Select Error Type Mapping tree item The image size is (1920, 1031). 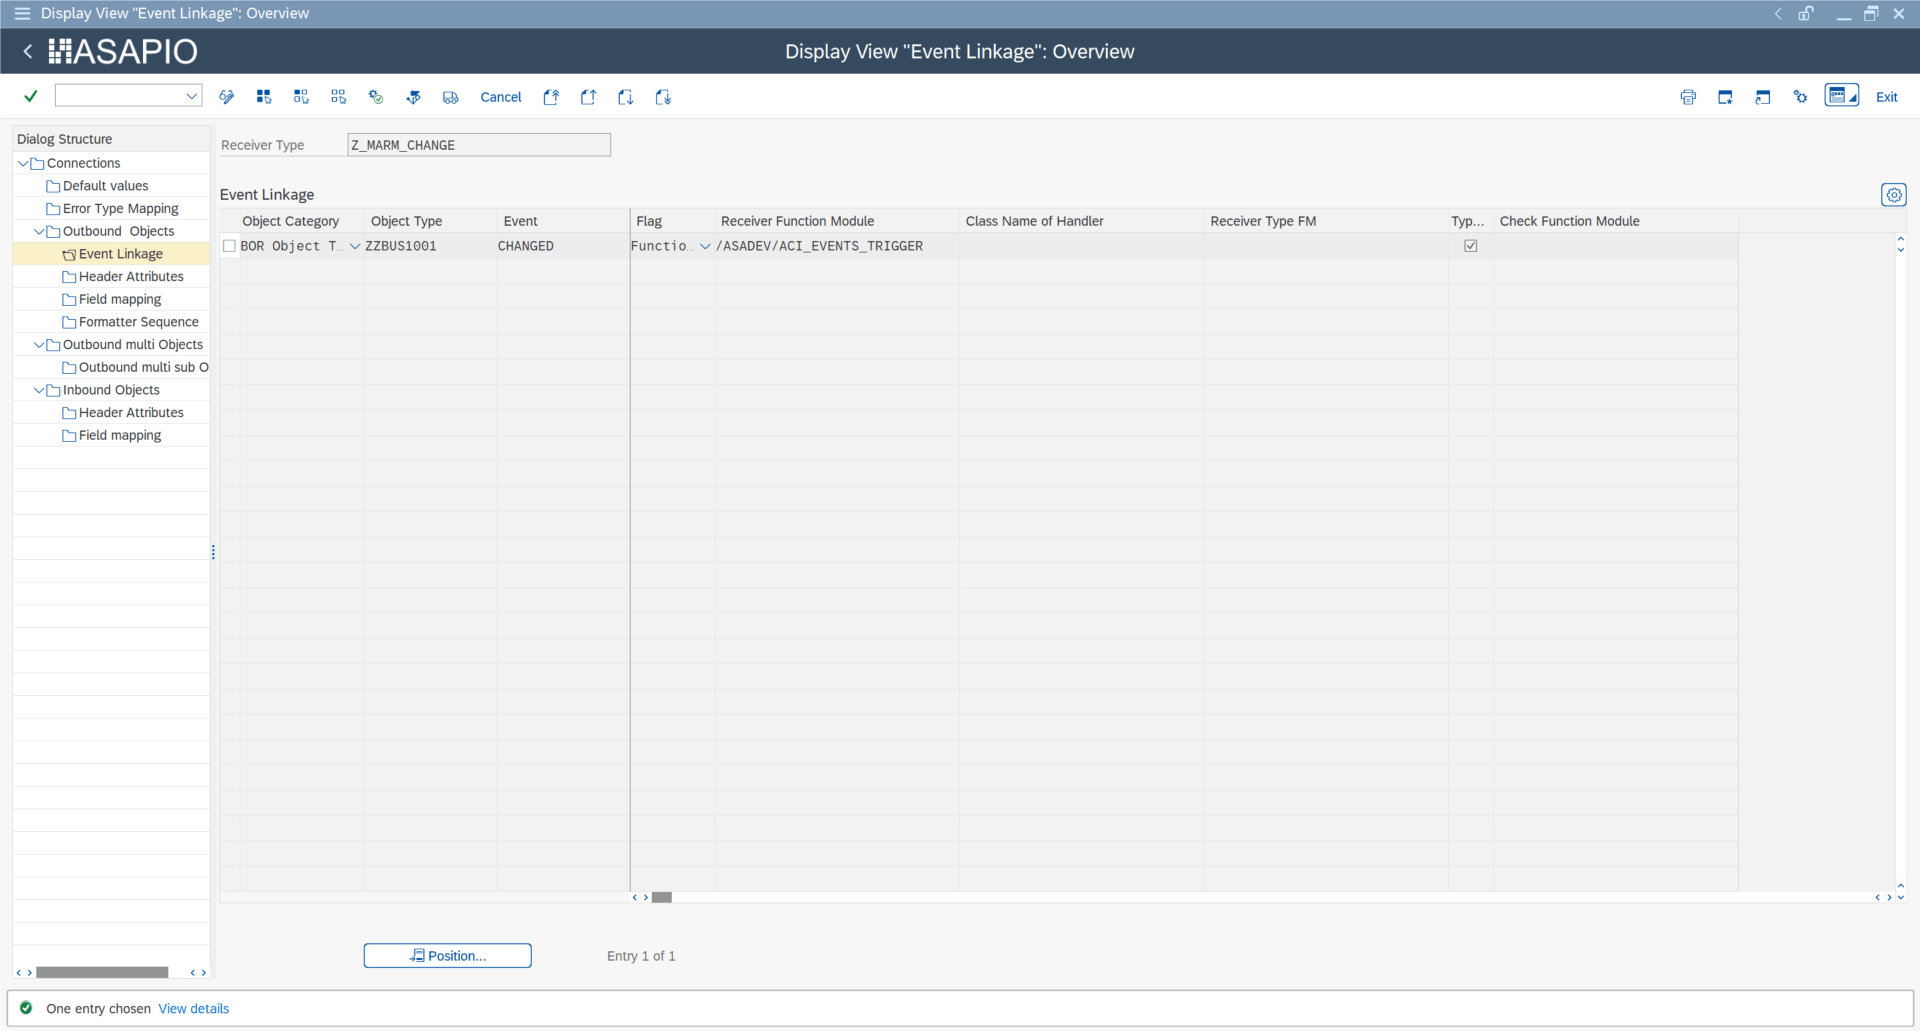(x=120, y=209)
